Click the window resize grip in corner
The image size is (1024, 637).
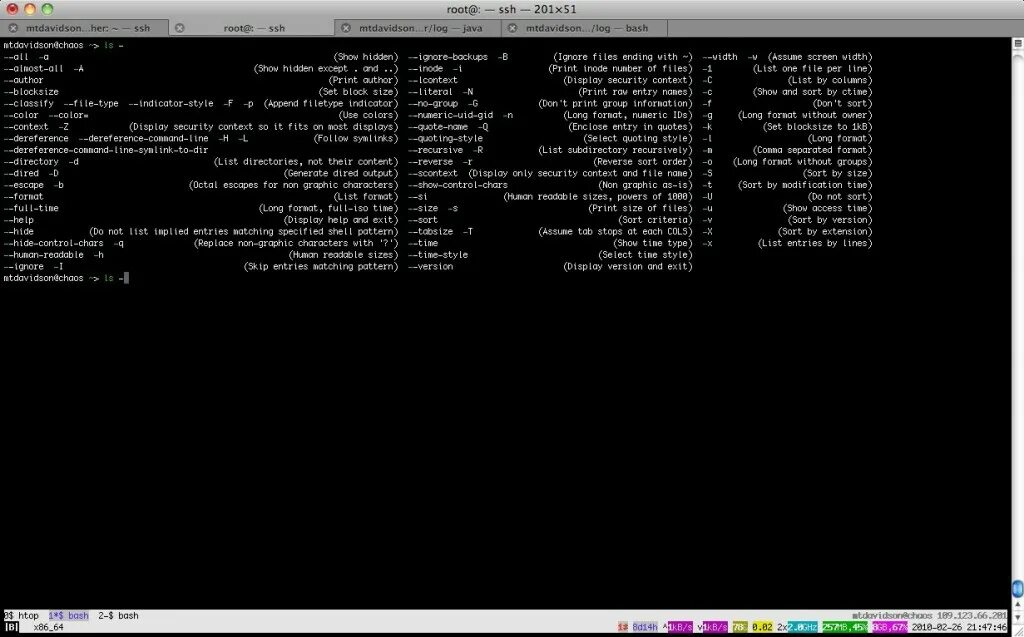(1017, 630)
